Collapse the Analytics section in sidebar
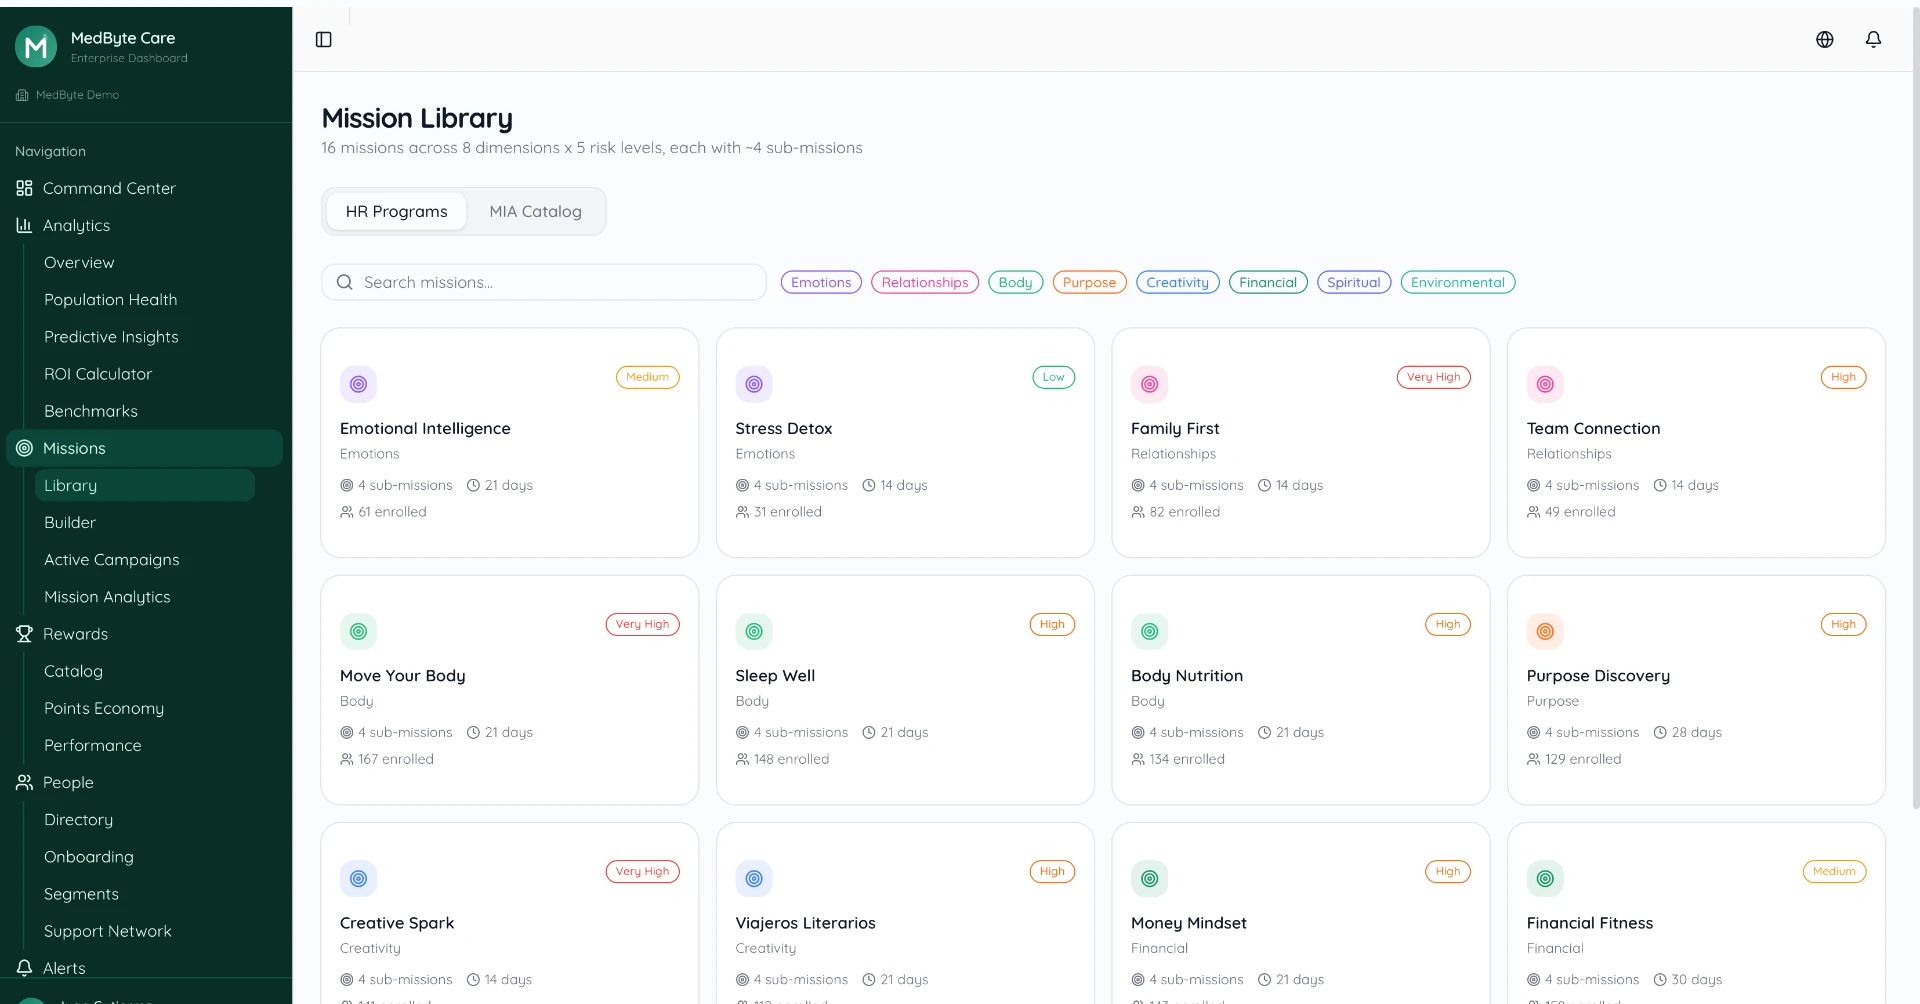This screenshot has width=1920, height=1004. tap(145, 225)
